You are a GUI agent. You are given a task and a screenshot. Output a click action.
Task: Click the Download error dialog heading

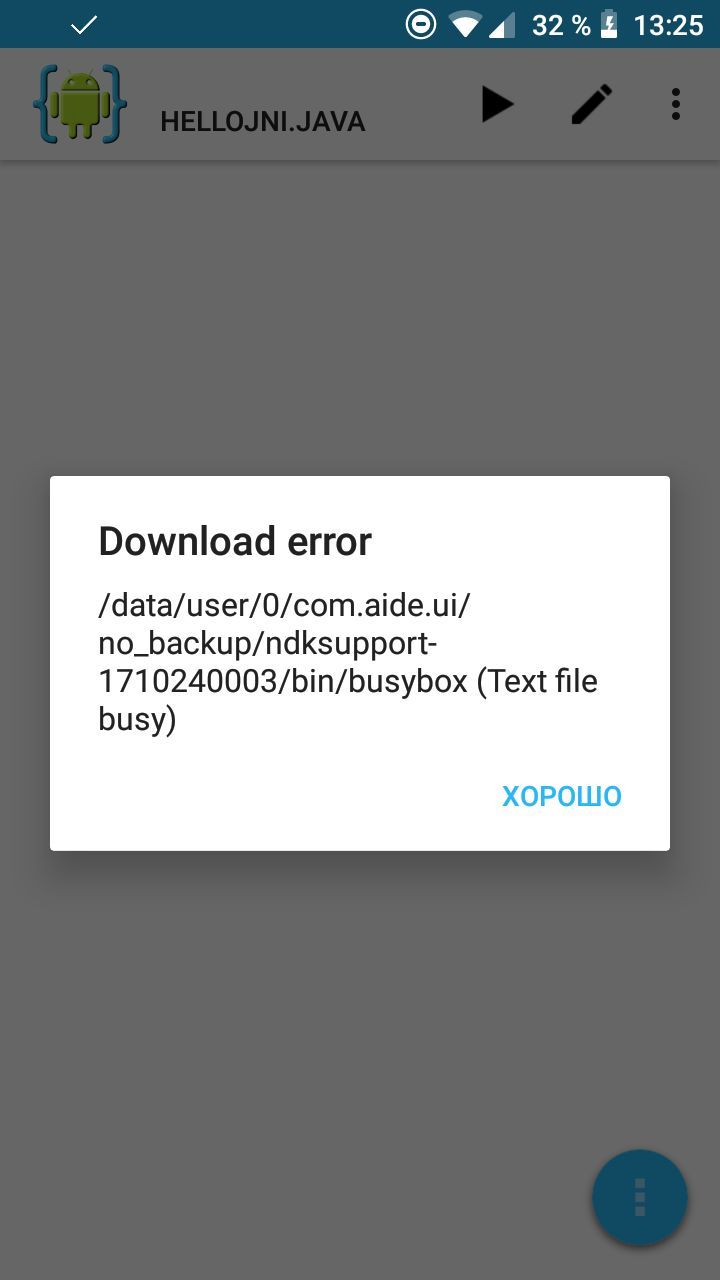[235, 541]
